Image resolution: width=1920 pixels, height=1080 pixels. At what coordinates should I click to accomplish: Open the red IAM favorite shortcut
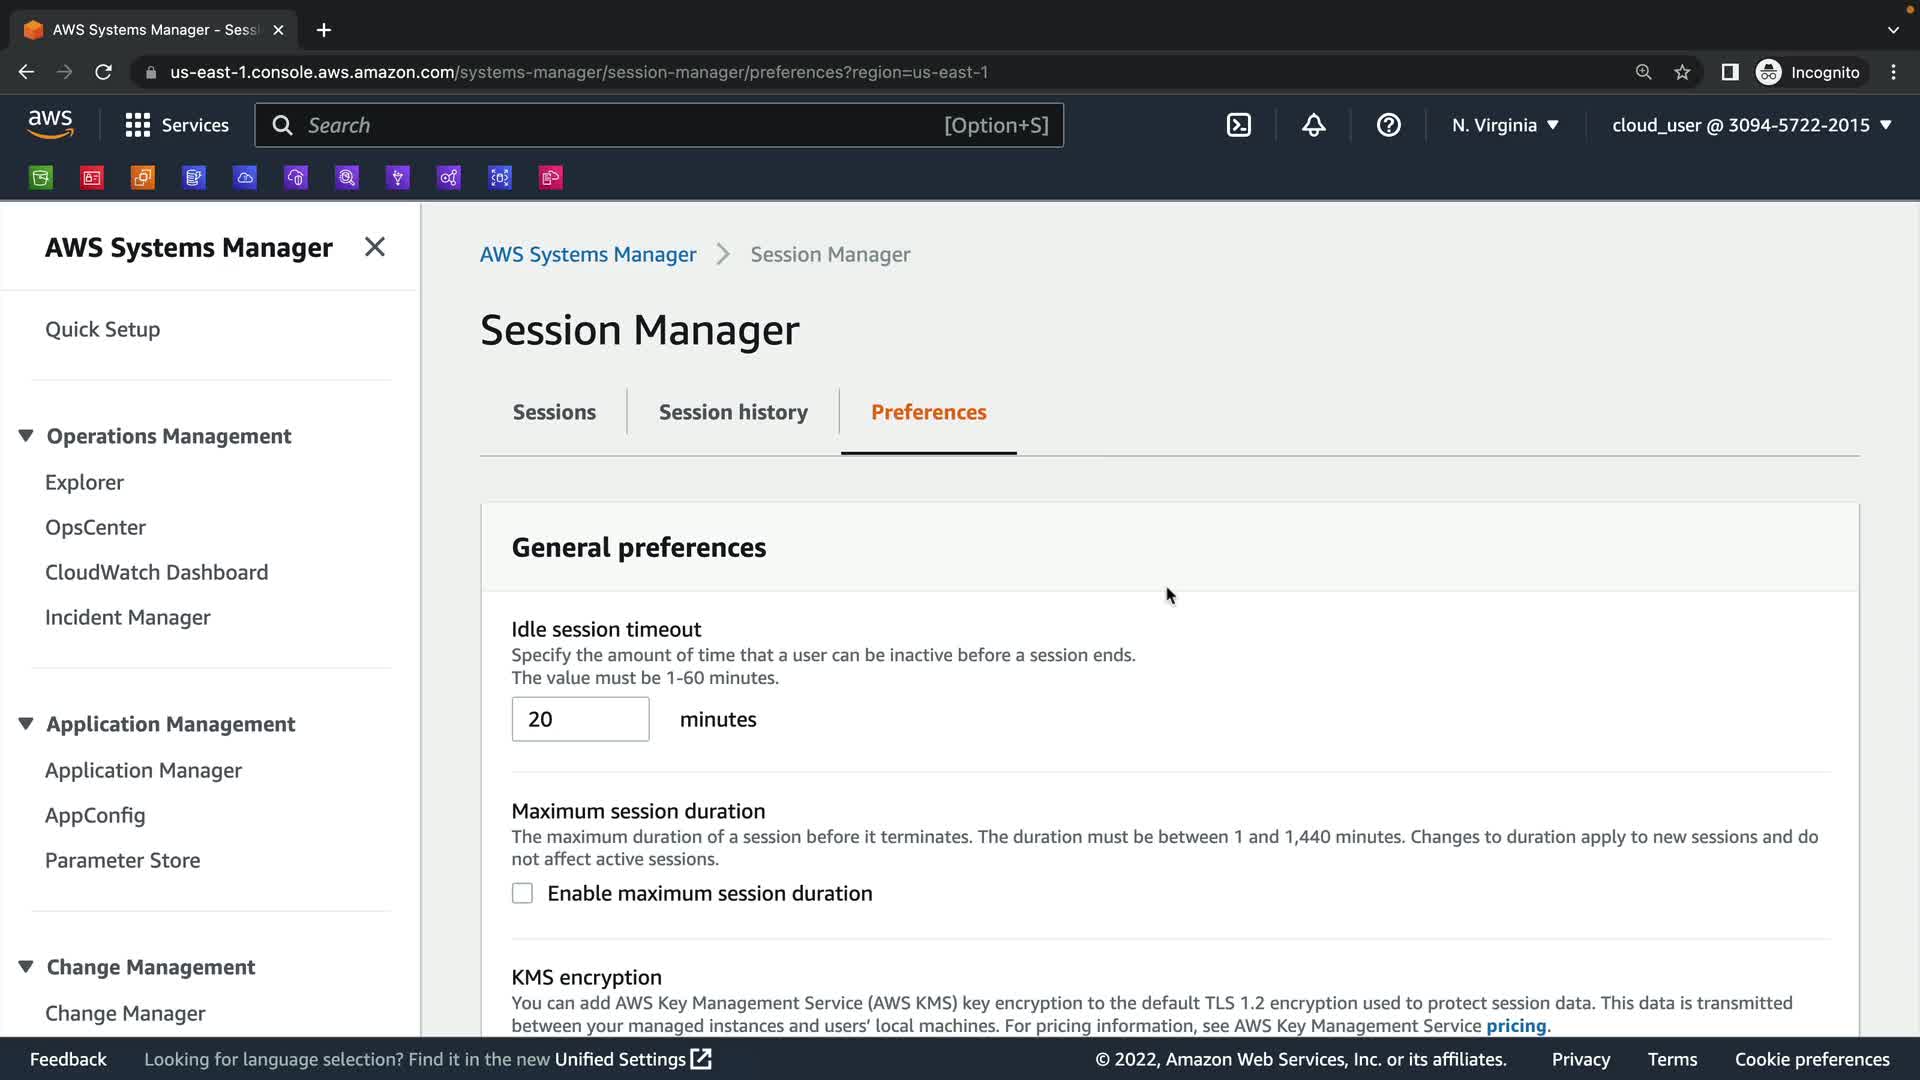92,178
